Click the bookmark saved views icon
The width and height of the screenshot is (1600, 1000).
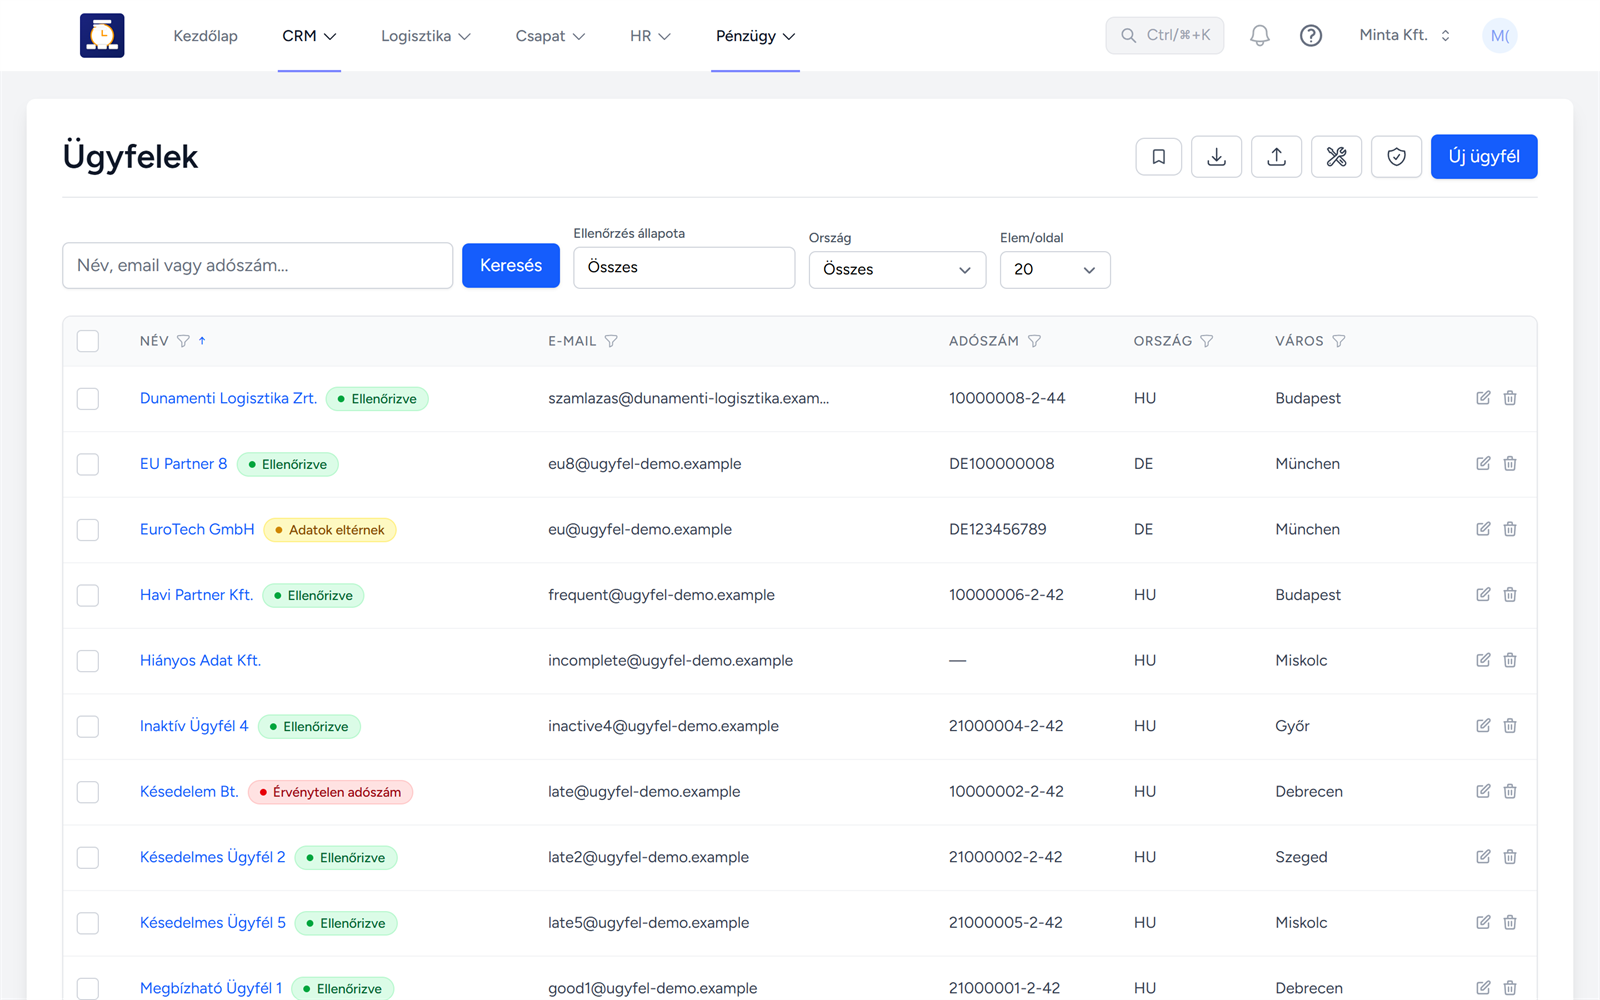click(x=1159, y=157)
